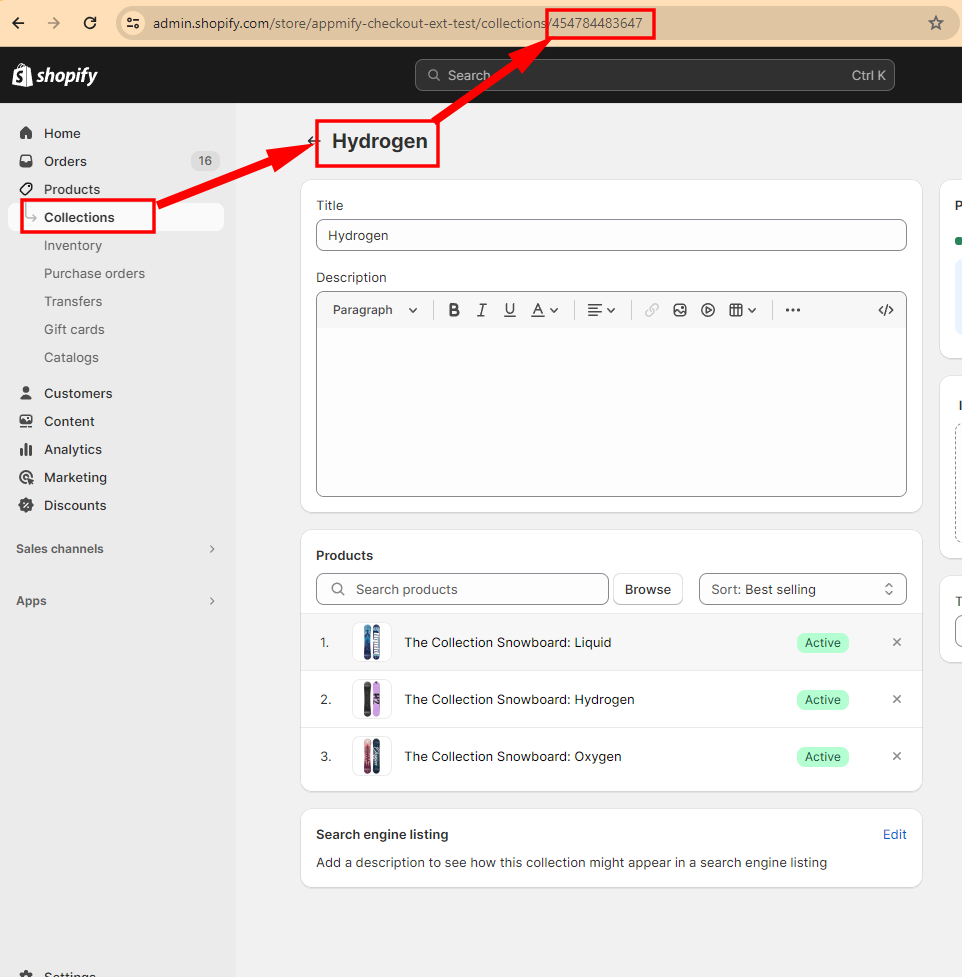Screen dimensions: 962x977
Task: Click the Liquid snowboard thumbnail
Action: [x=372, y=642]
